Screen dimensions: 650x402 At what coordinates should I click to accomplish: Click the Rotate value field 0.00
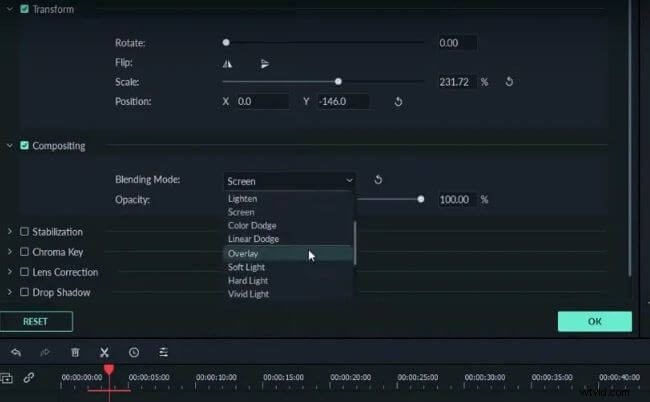457,43
